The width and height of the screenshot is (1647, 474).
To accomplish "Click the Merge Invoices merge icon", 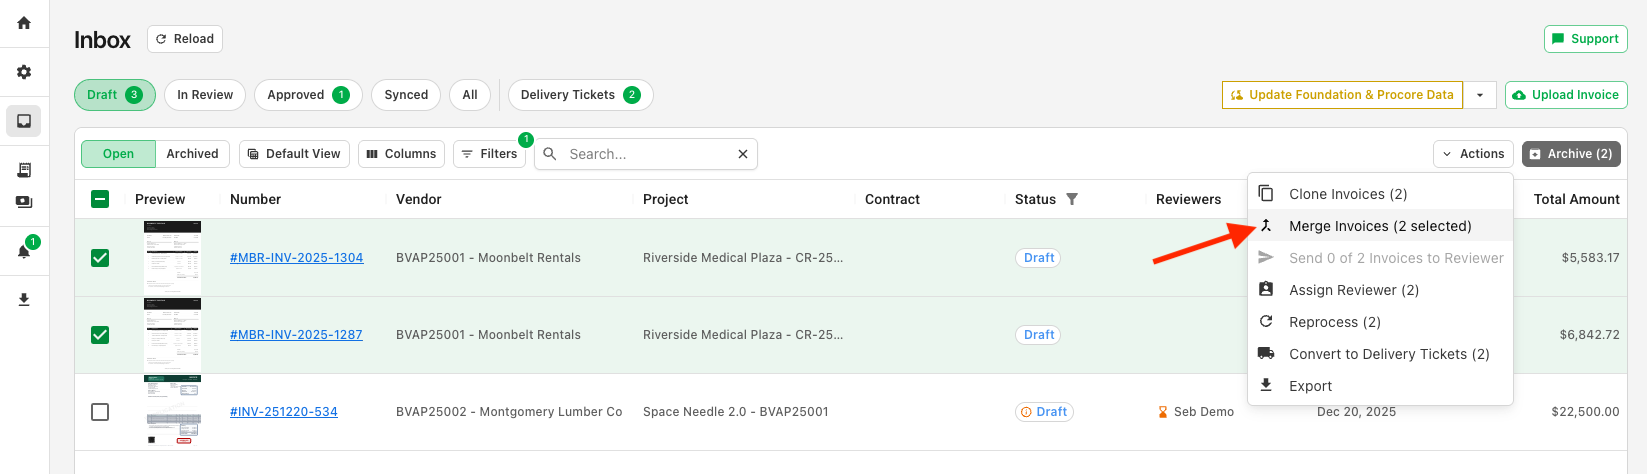I will 1266,226.
